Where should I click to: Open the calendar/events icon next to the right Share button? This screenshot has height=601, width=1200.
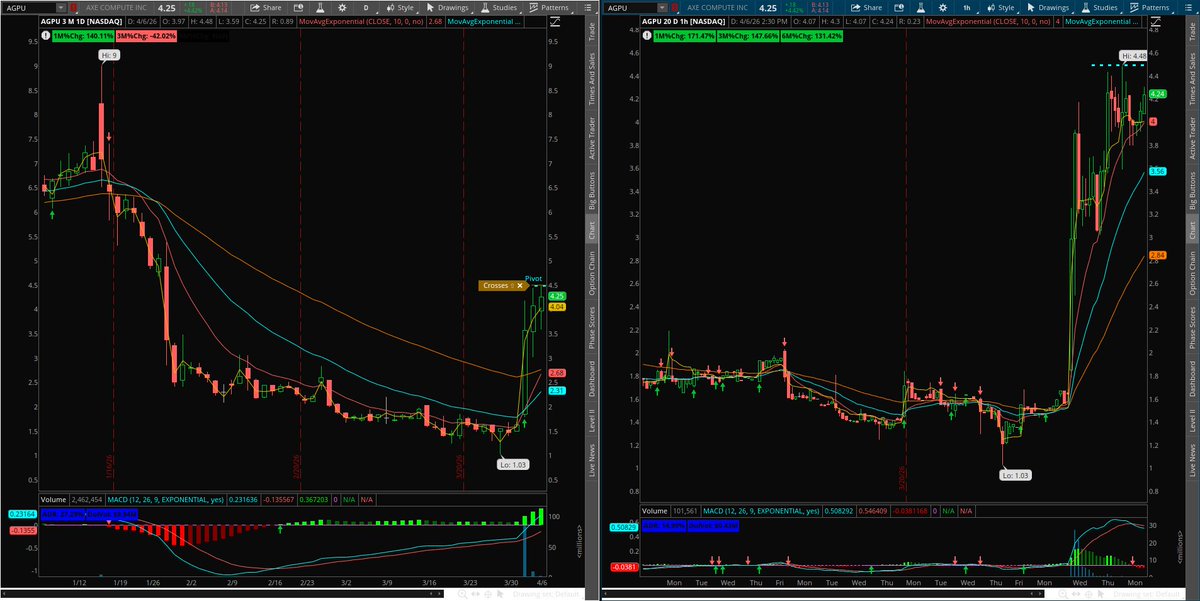(x=898, y=6)
